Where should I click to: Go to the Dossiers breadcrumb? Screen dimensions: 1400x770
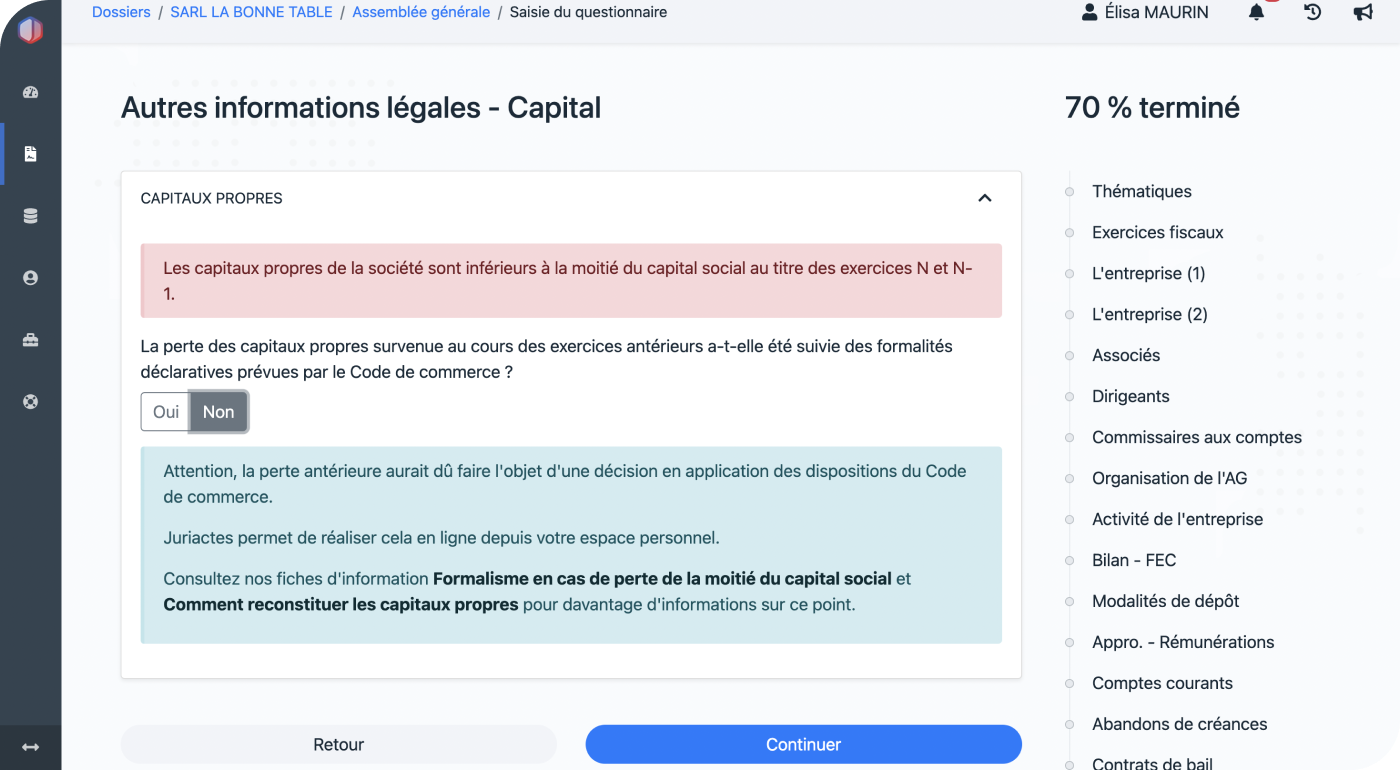pos(121,13)
